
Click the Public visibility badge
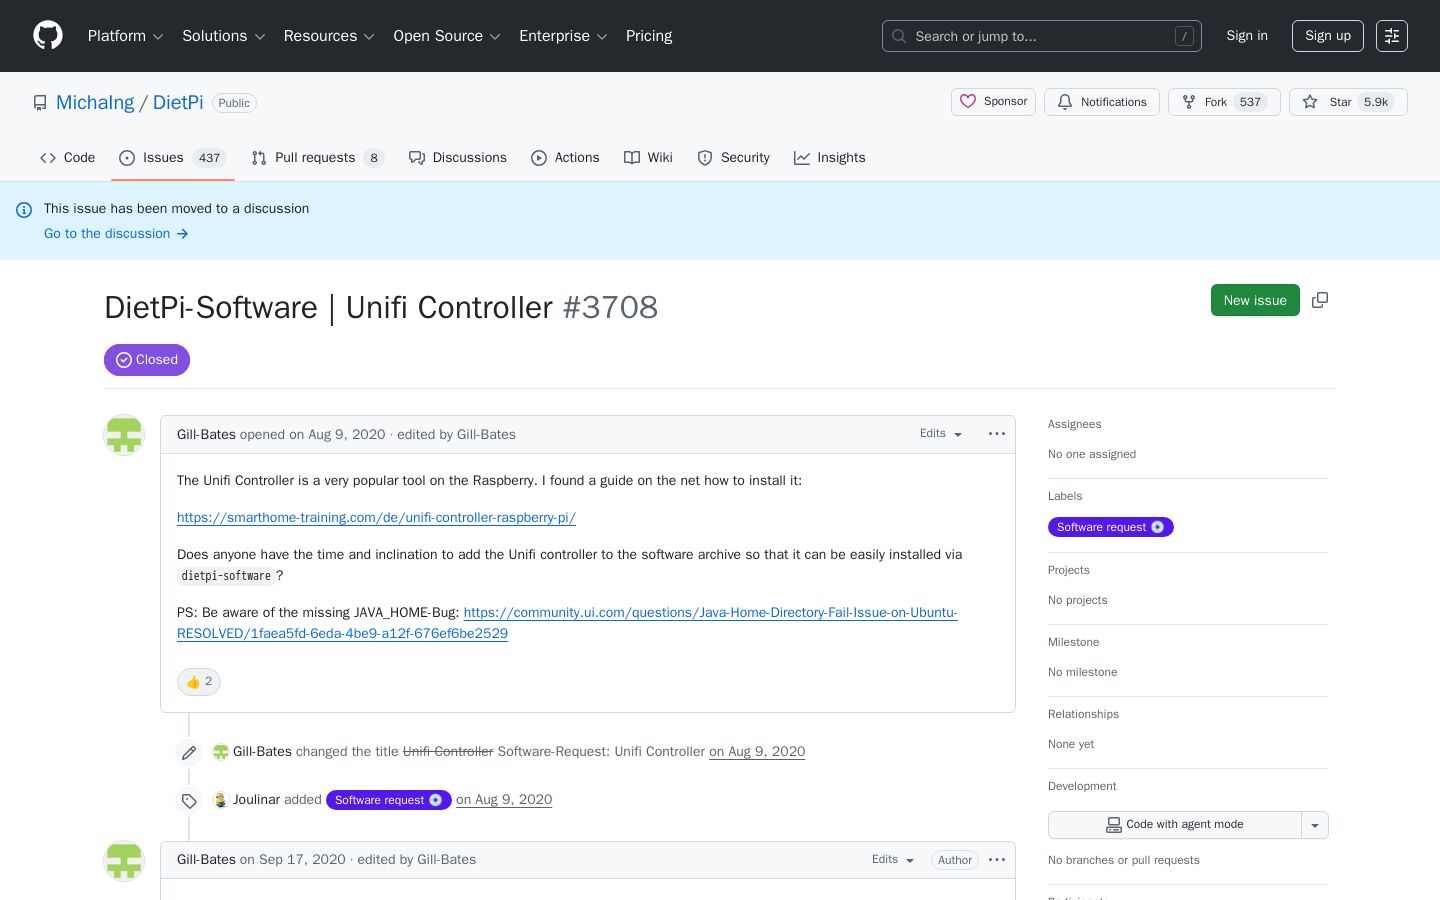[234, 103]
